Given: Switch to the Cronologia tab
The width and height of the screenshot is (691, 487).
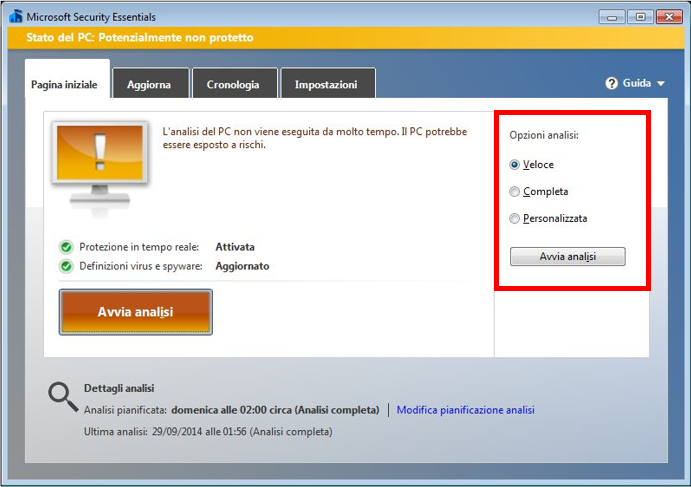Looking at the screenshot, I should click(233, 84).
